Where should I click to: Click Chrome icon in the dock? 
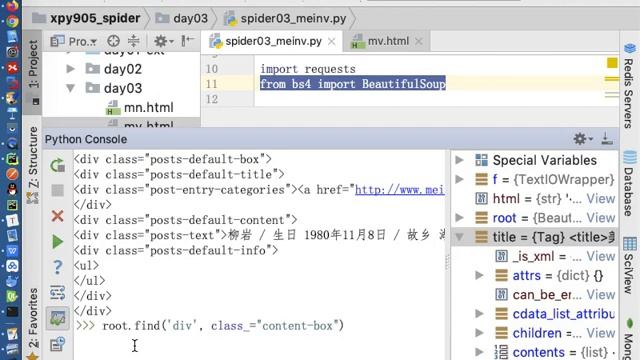12,20
